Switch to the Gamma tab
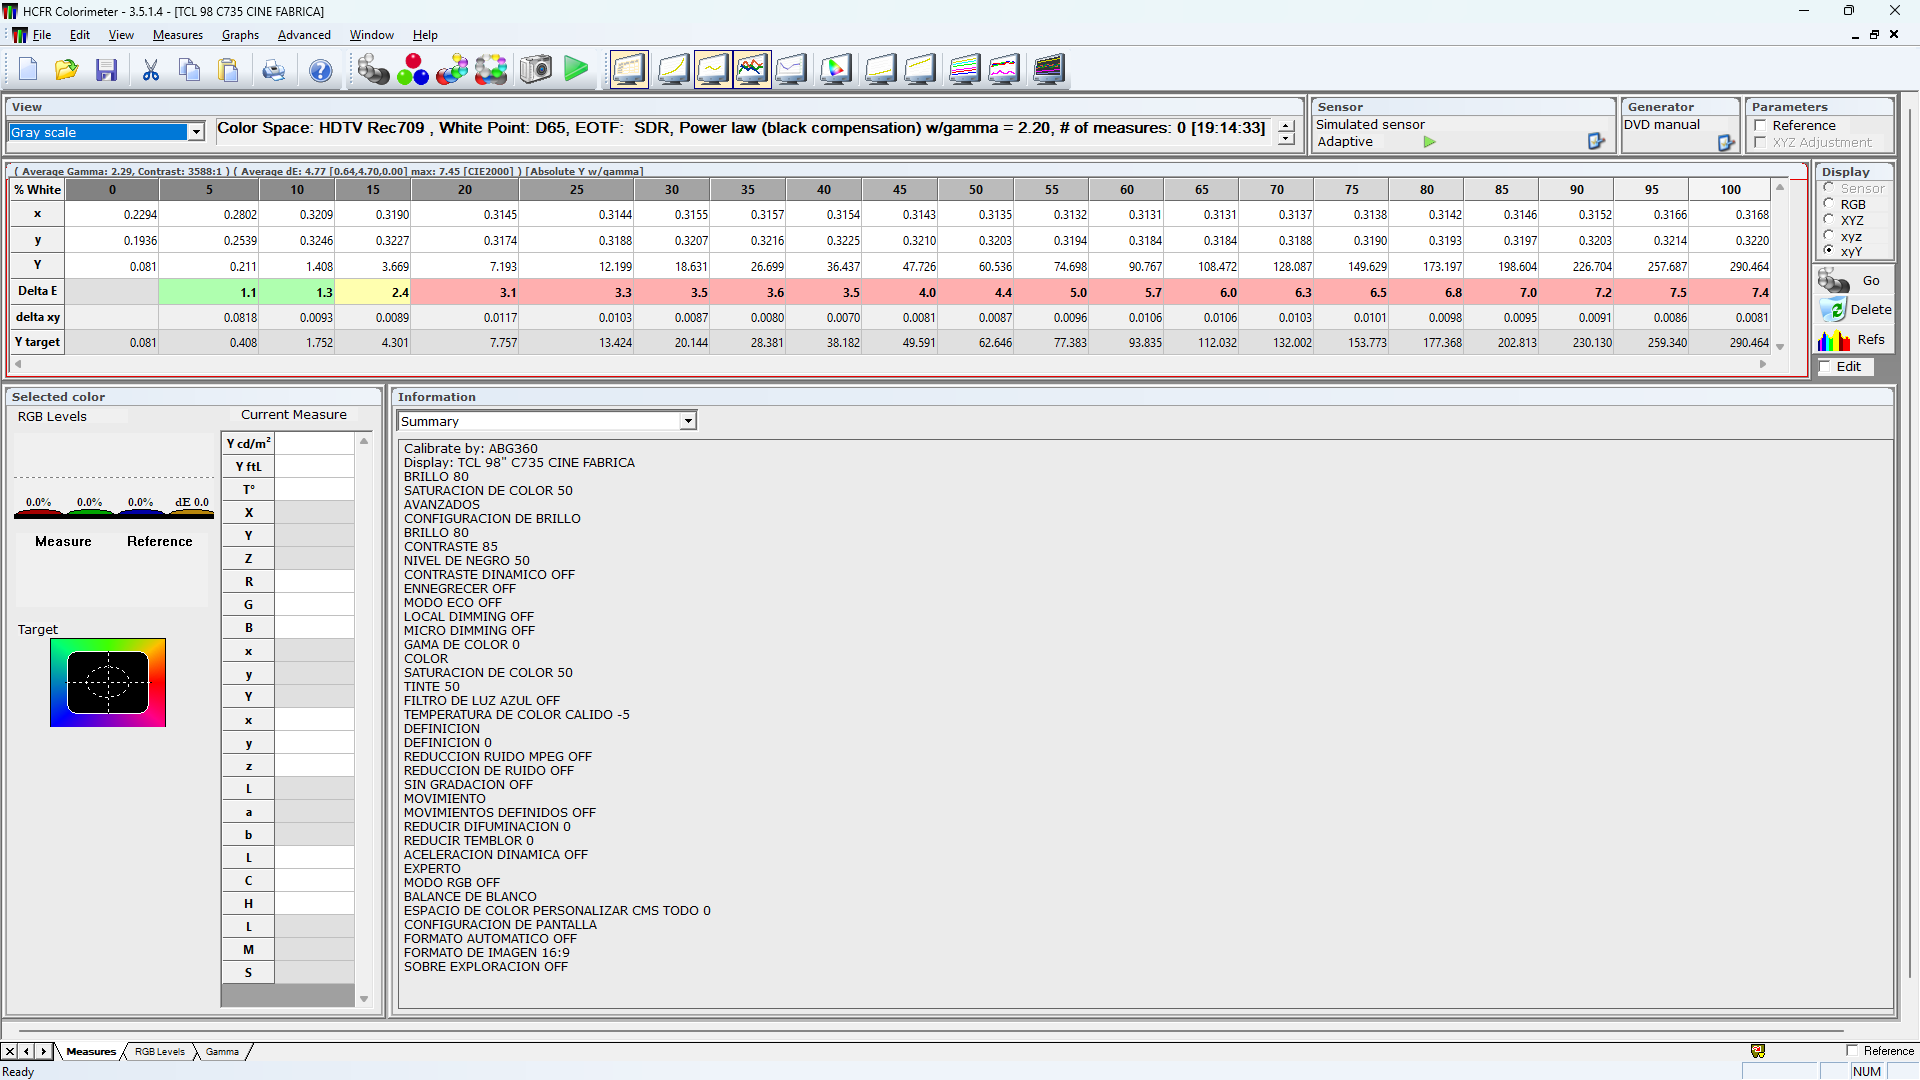1920x1080 pixels. [222, 1052]
